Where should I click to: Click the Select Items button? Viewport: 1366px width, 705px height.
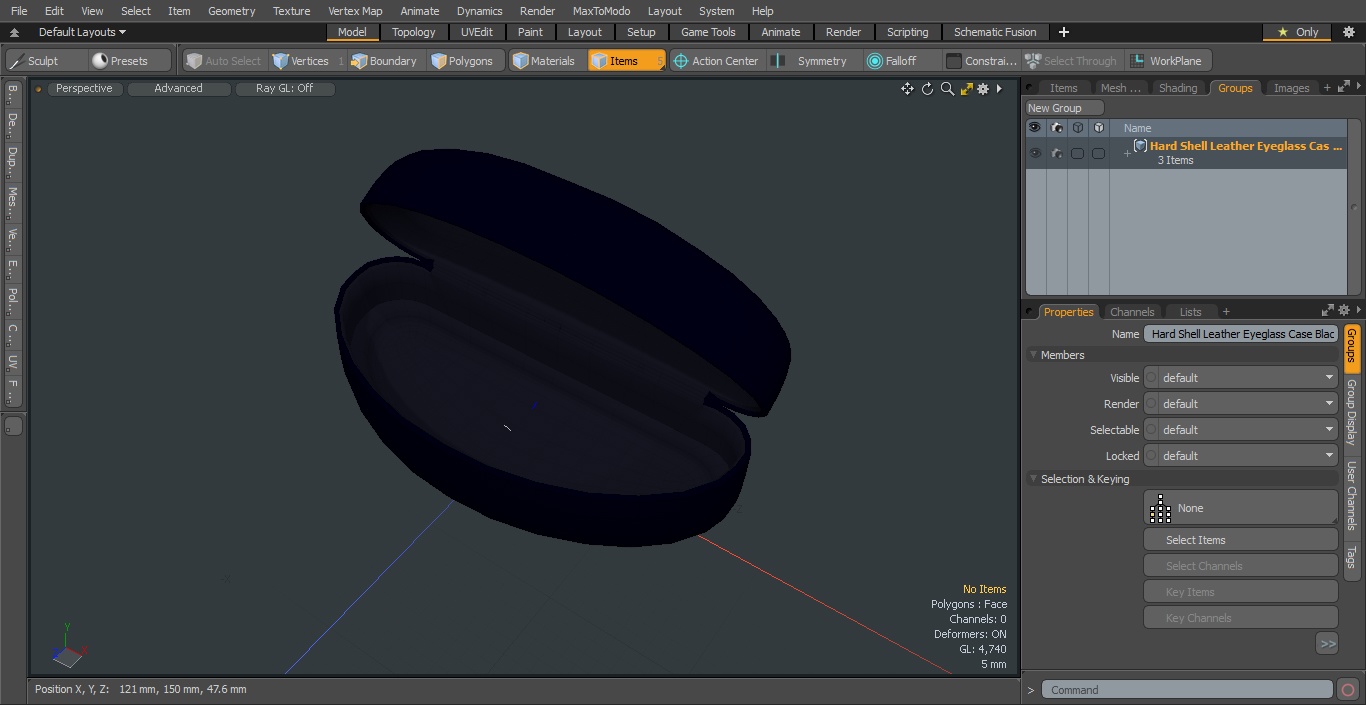[x=1241, y=540]
